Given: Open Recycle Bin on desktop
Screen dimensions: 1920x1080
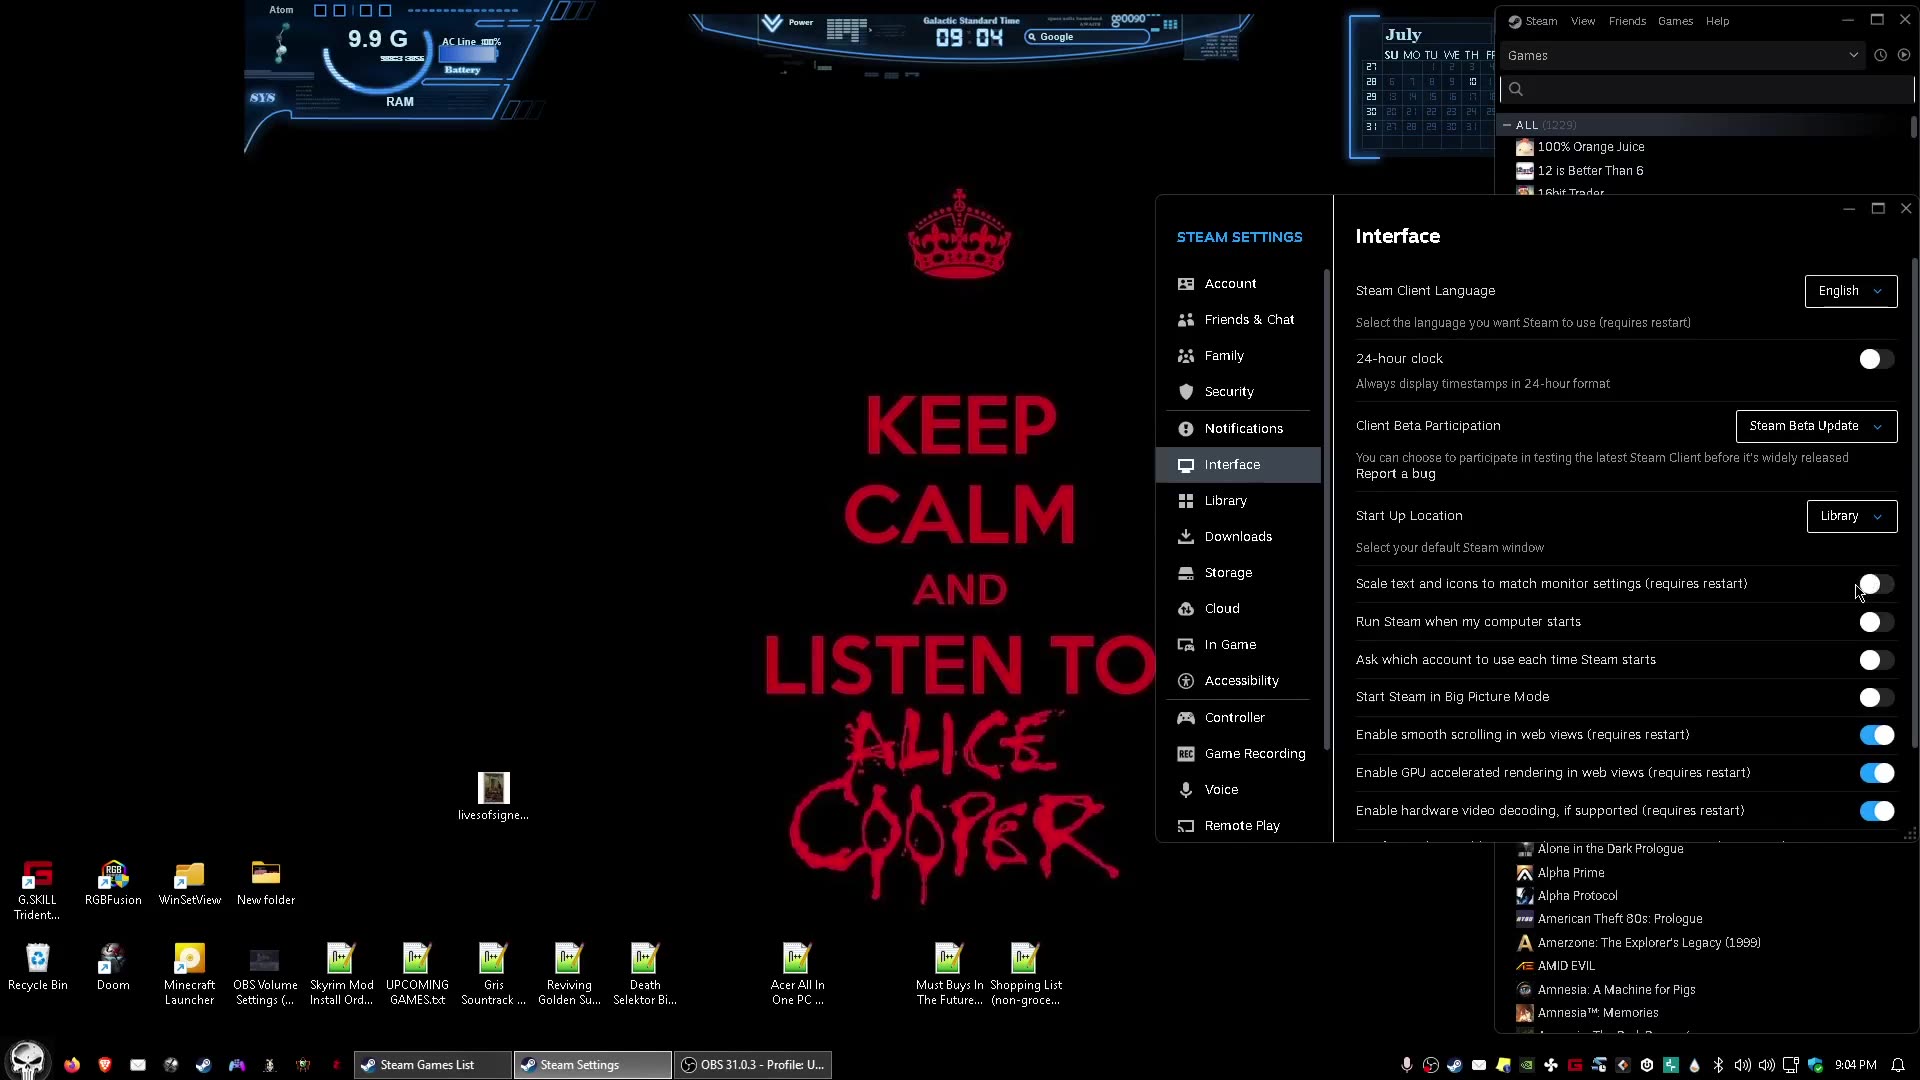Looking at the screenshot, I should [x=37, y=960].
